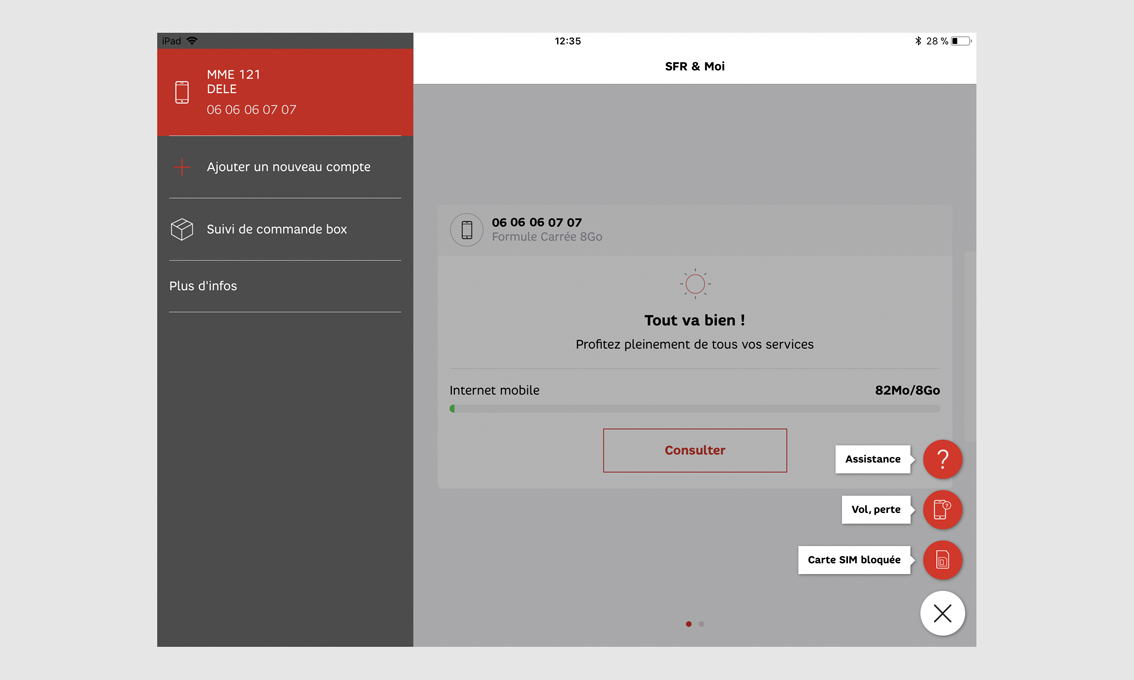1134x680 pixels.
Task: Click the Vol, perte label
Action: [x=876, y=510]
